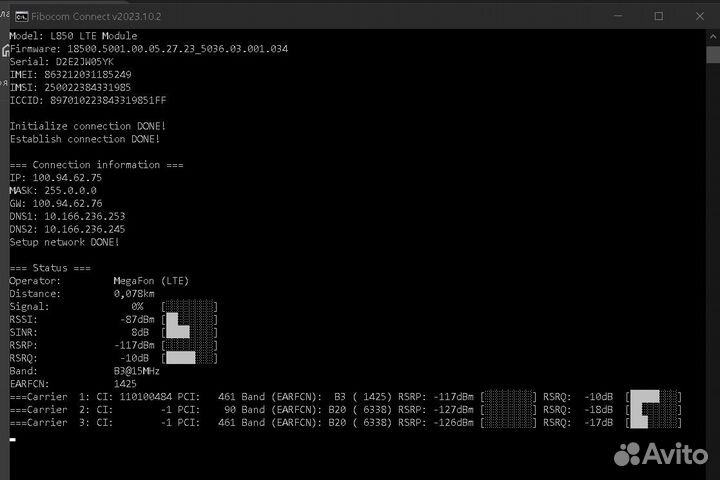
Task: Click the MegaFon (LTE) operator text
Action: [151, 281]
